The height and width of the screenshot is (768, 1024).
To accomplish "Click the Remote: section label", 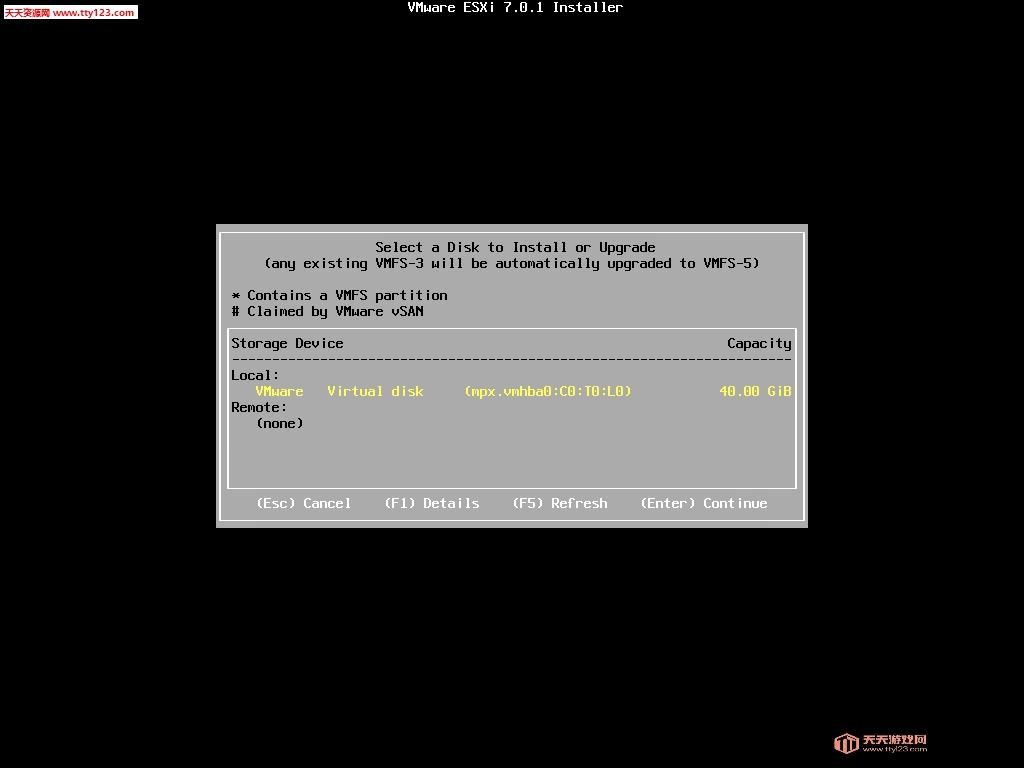I will (259, 408).
